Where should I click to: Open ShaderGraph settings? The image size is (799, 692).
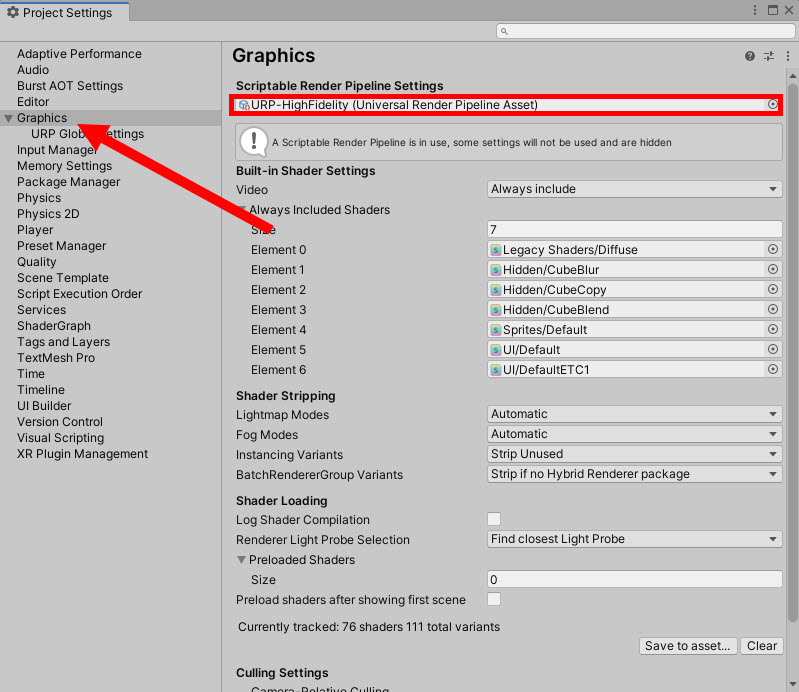tap(54, 326)
